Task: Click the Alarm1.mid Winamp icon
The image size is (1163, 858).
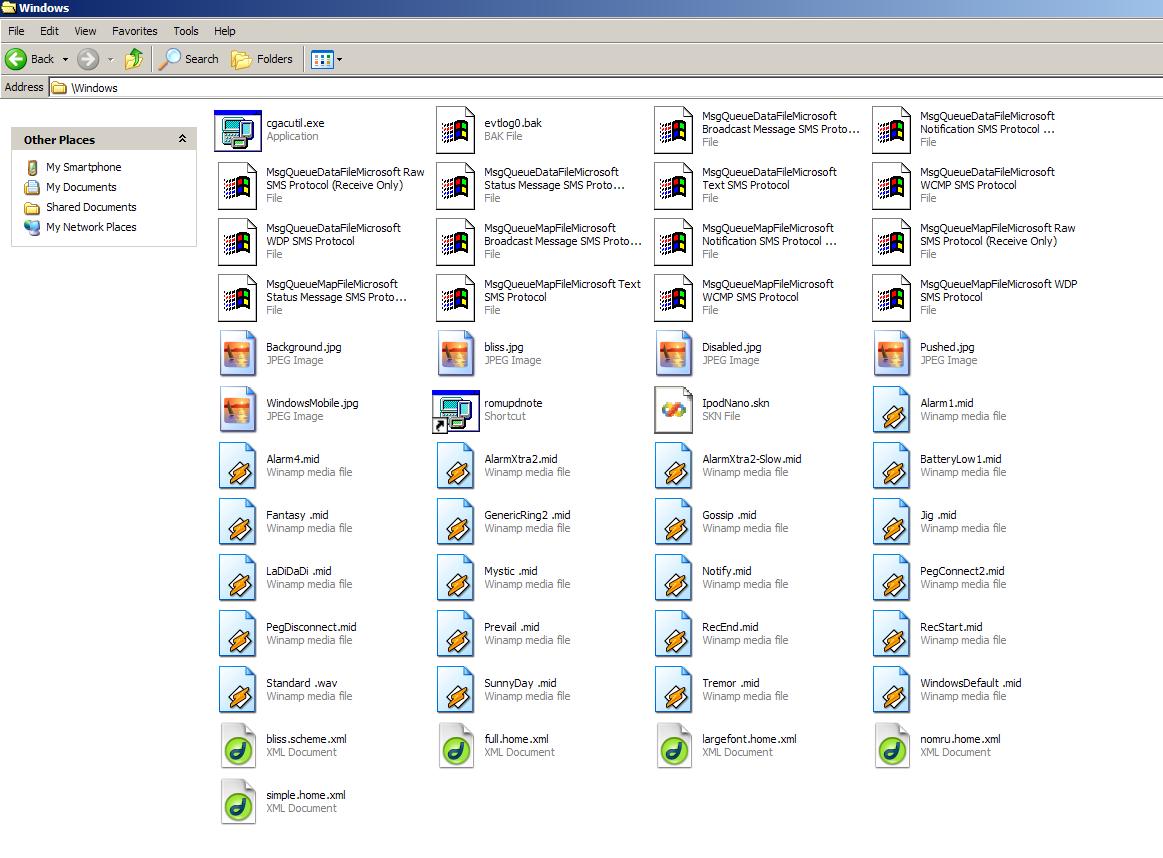Action: click(892, 410)
